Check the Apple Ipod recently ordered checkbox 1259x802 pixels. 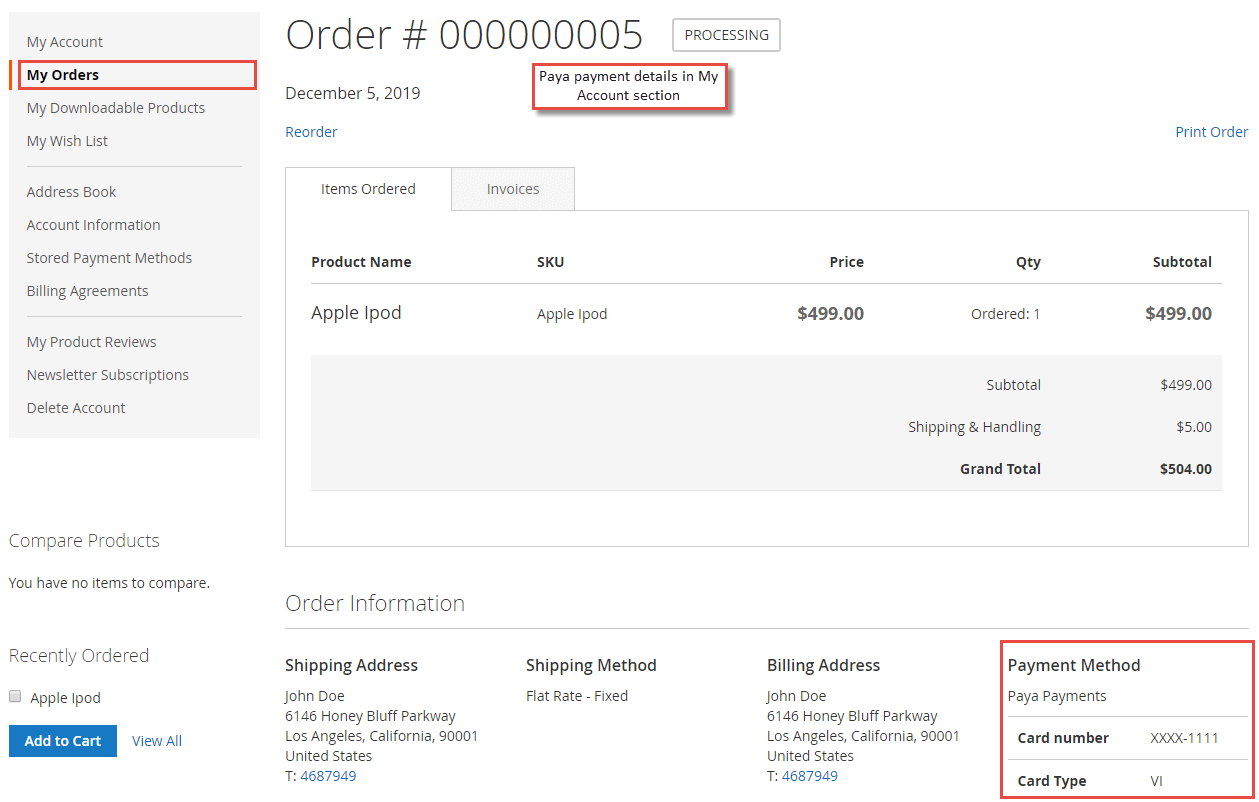click(x=15, y=697)
